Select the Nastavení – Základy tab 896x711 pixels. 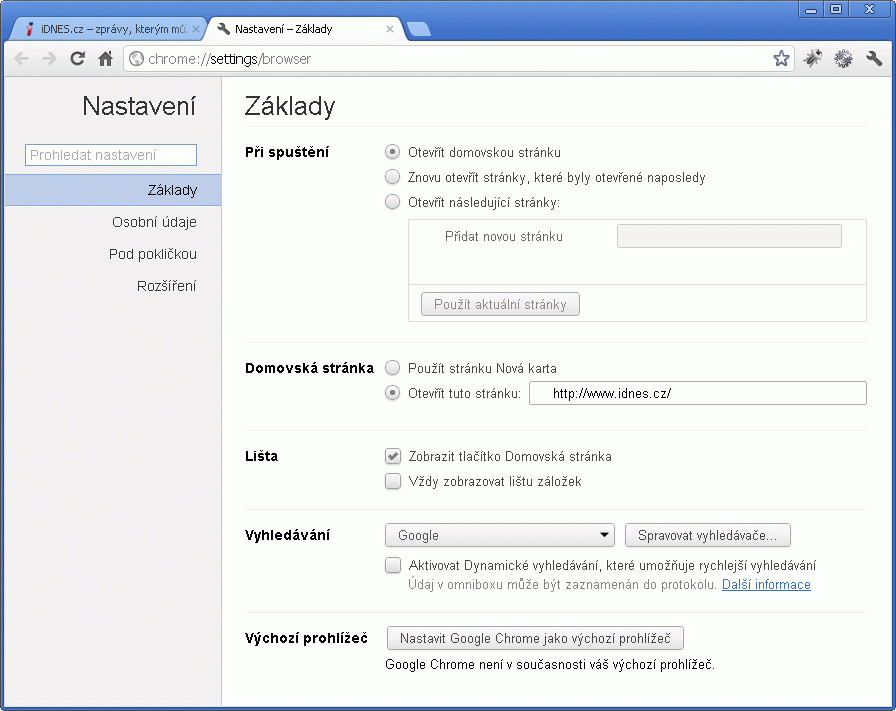306,29
